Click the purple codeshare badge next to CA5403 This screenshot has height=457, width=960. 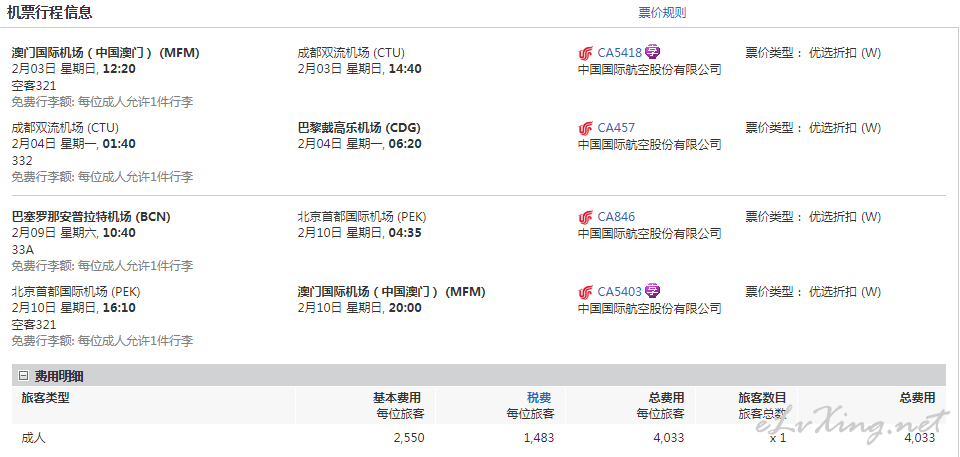[653, 291]
